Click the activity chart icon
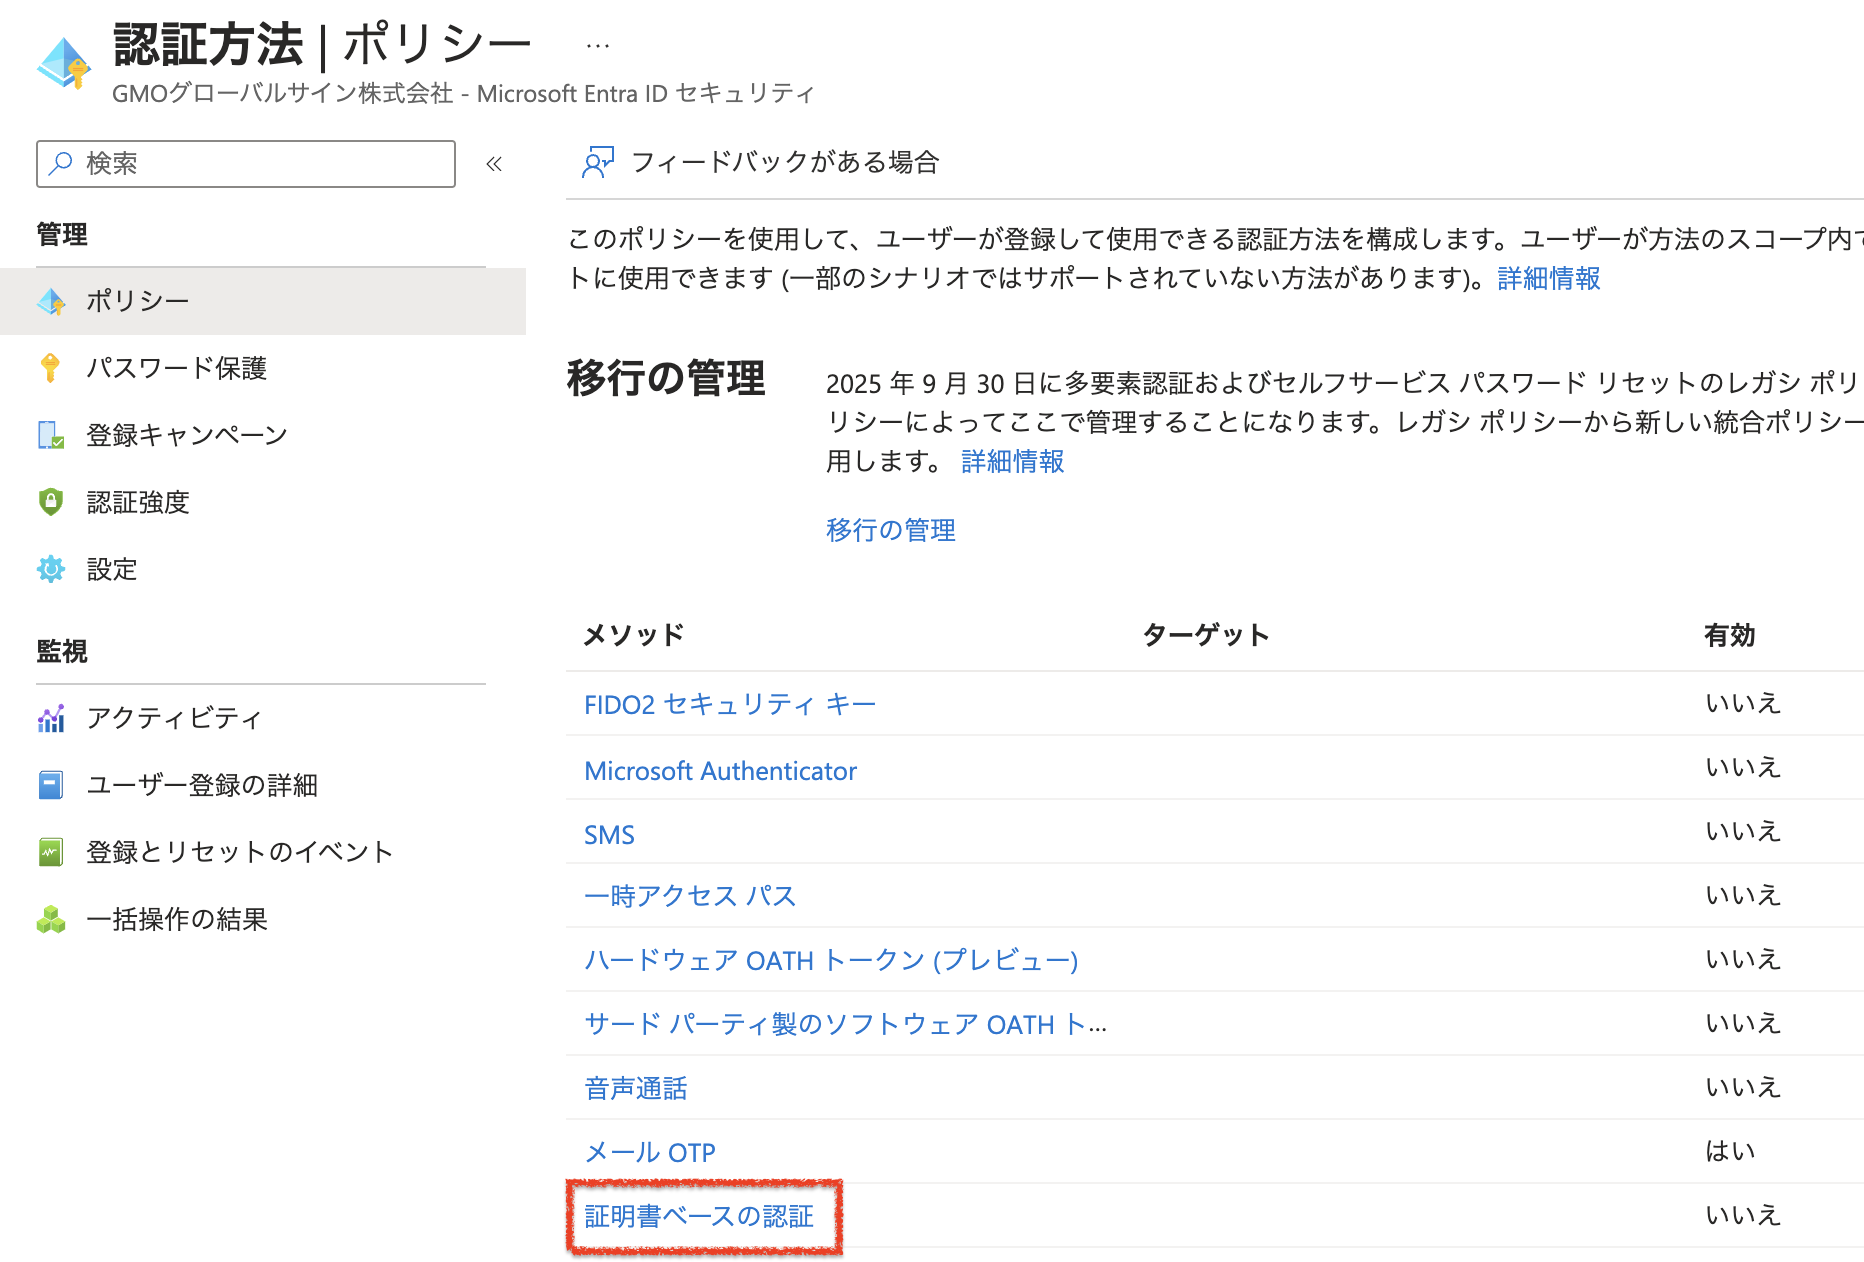The width and height of the screenshot is (1864, 1262). (x=50, y=718)
